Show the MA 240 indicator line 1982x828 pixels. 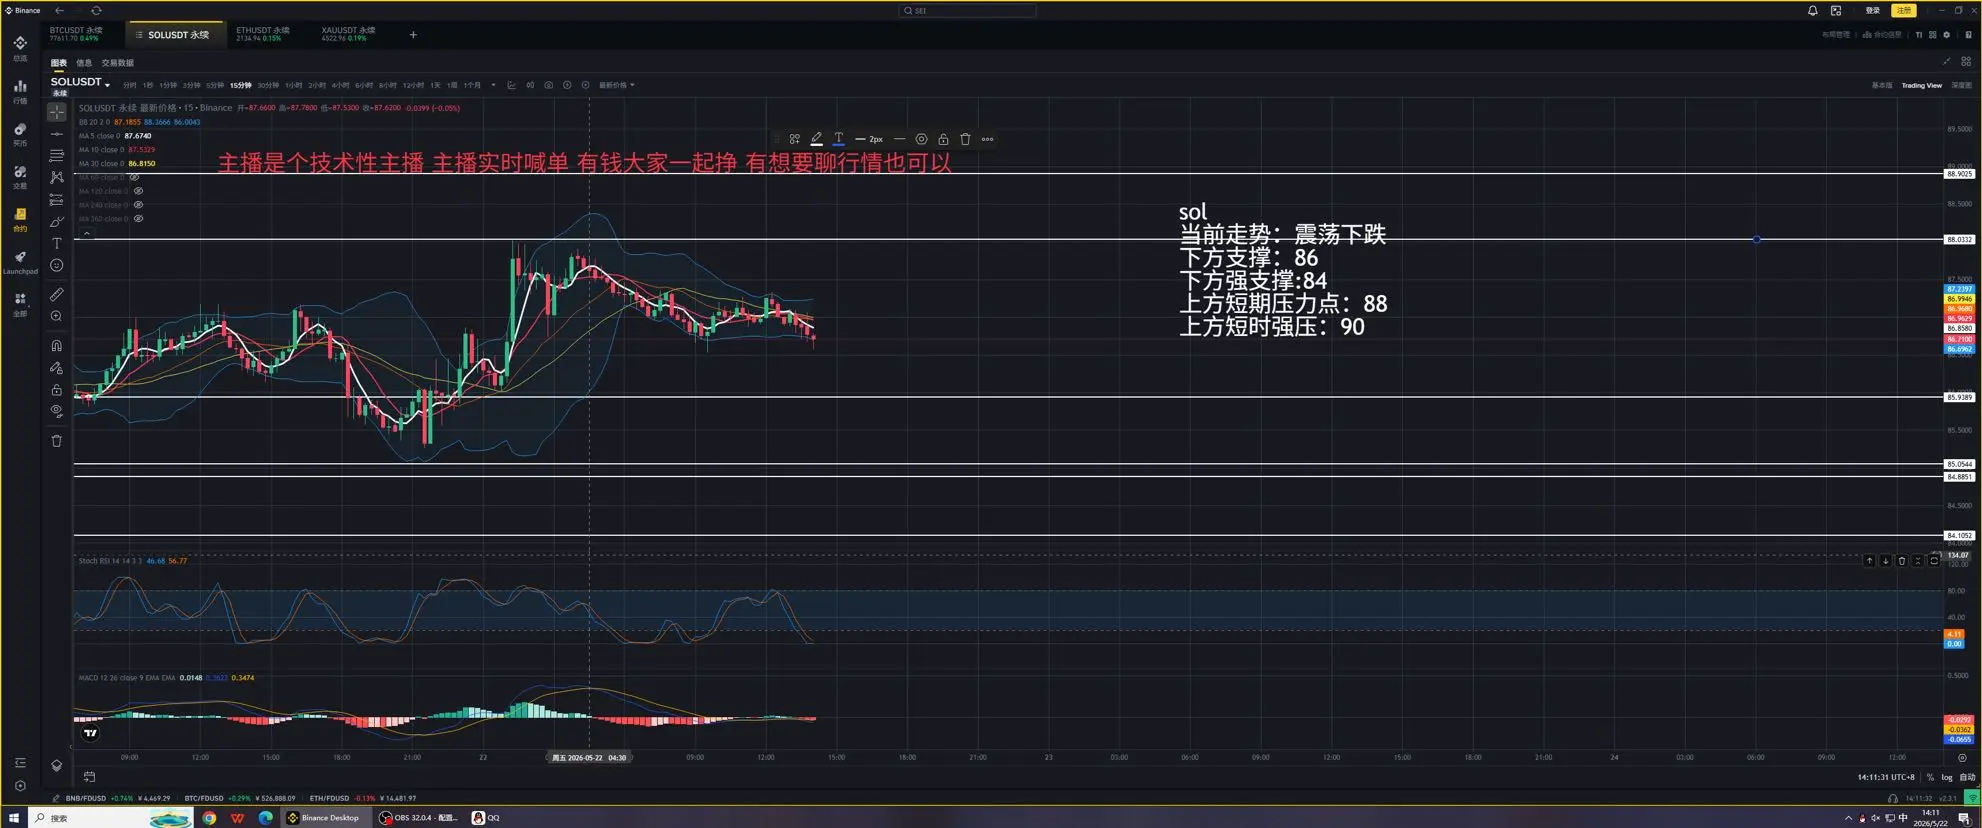[139, 205]
